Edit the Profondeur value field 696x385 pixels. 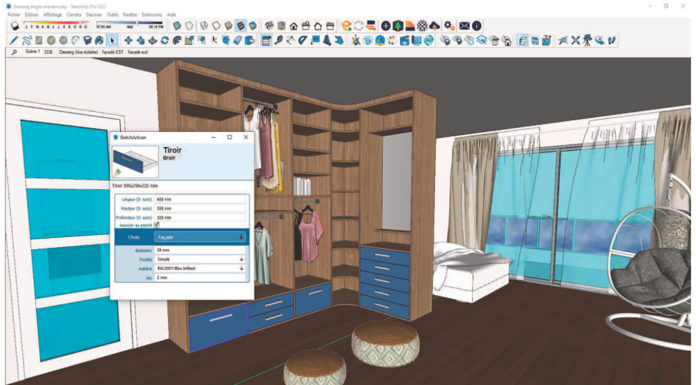pos(200,218)
